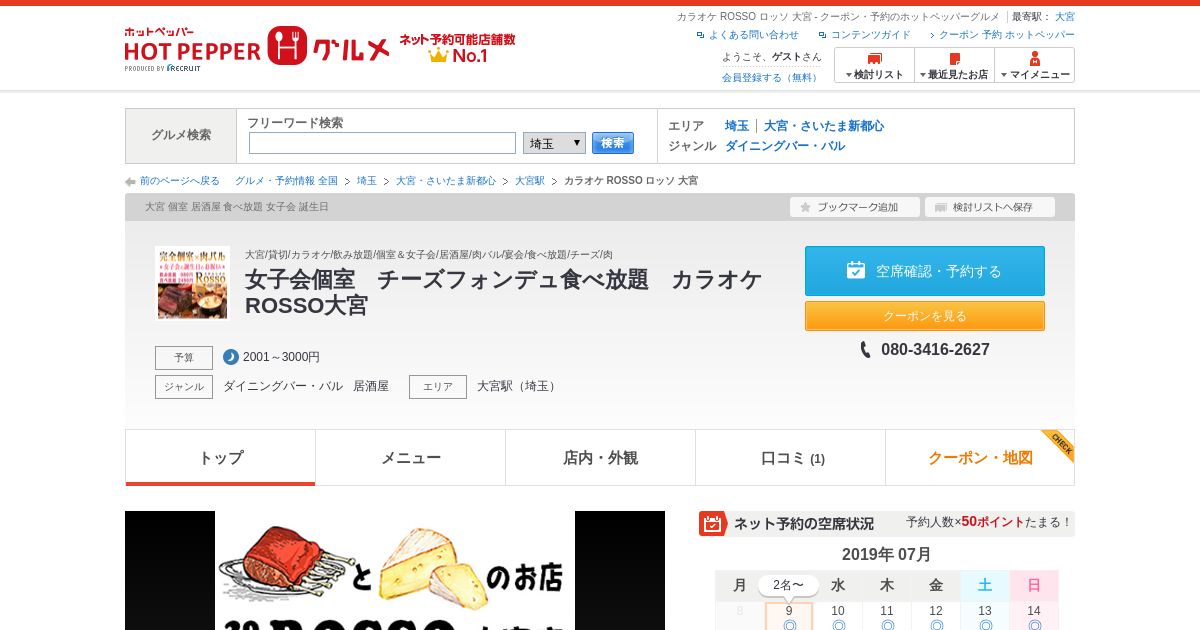Image resolution: width=1200 pixels, height=630 pixels.
Task: Click the フリーワード検索 input field
Action: point(382,143)
